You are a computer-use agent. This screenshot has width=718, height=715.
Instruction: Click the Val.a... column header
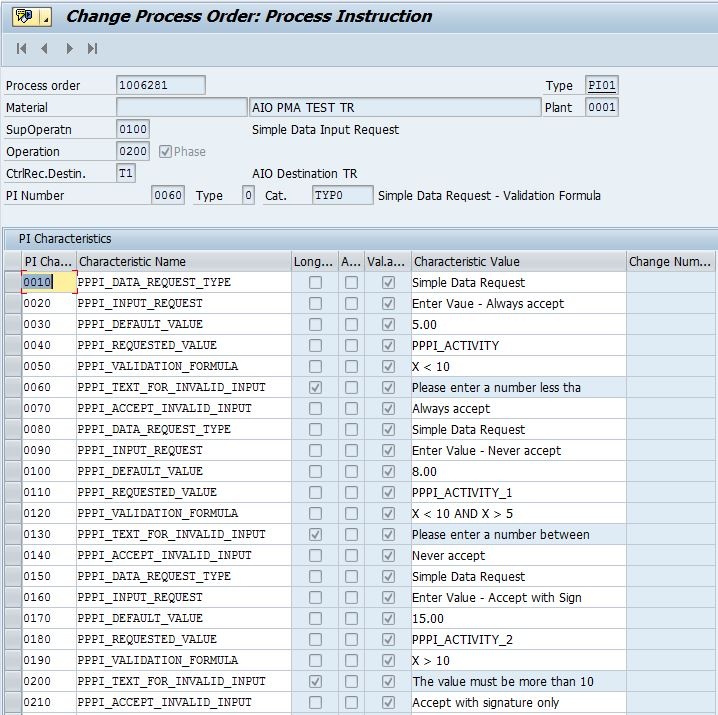point(387,262)
